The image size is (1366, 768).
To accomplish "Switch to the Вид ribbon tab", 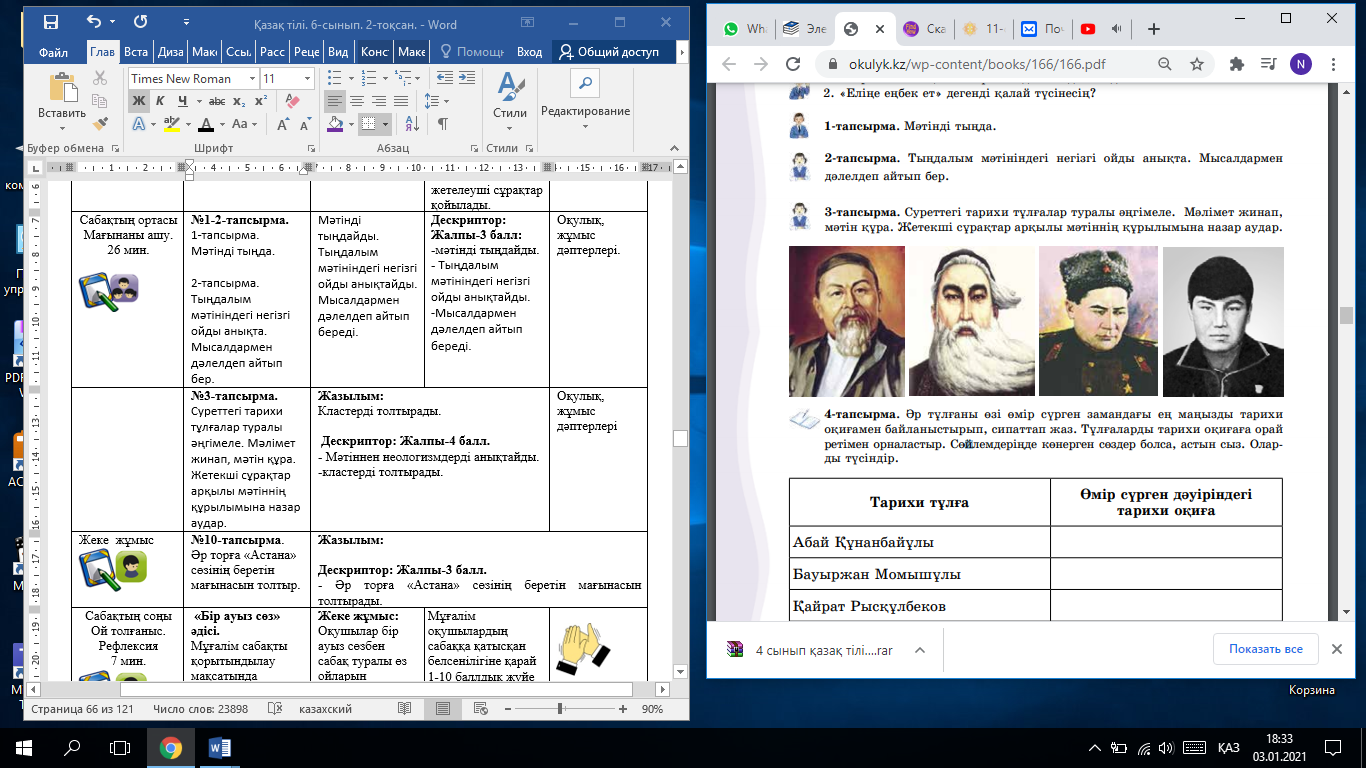I will tap(338, 52).
